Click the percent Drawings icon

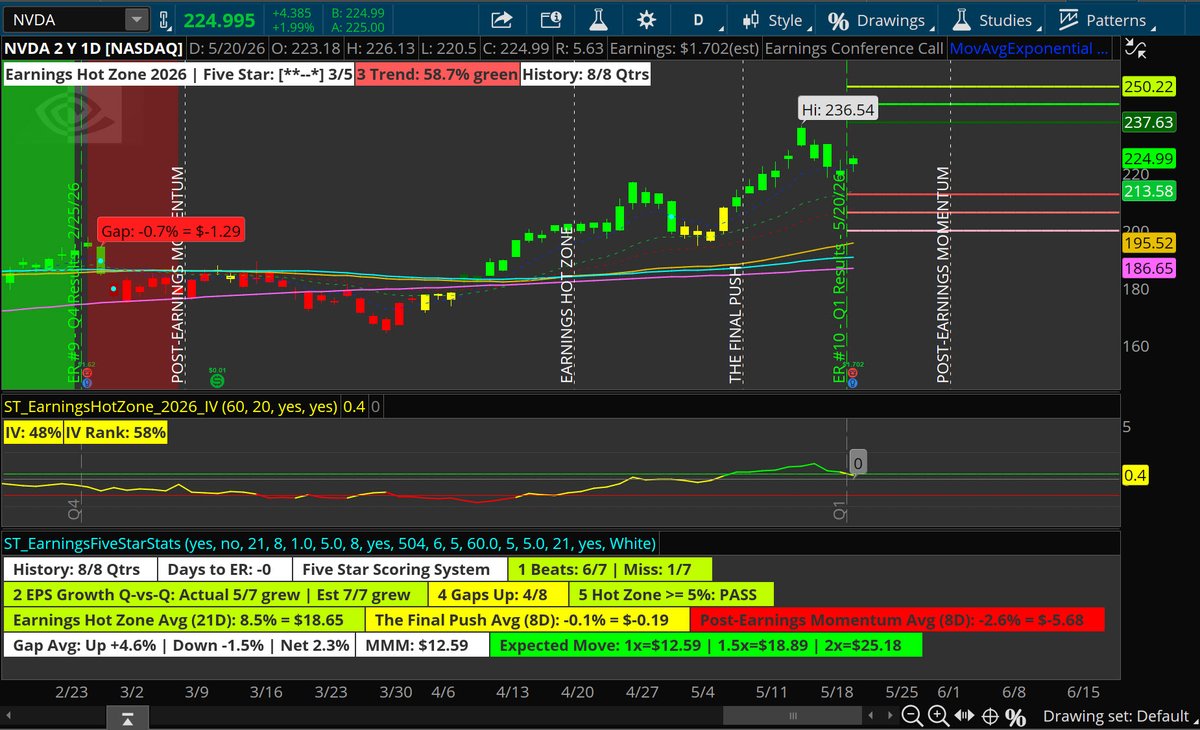838,21
